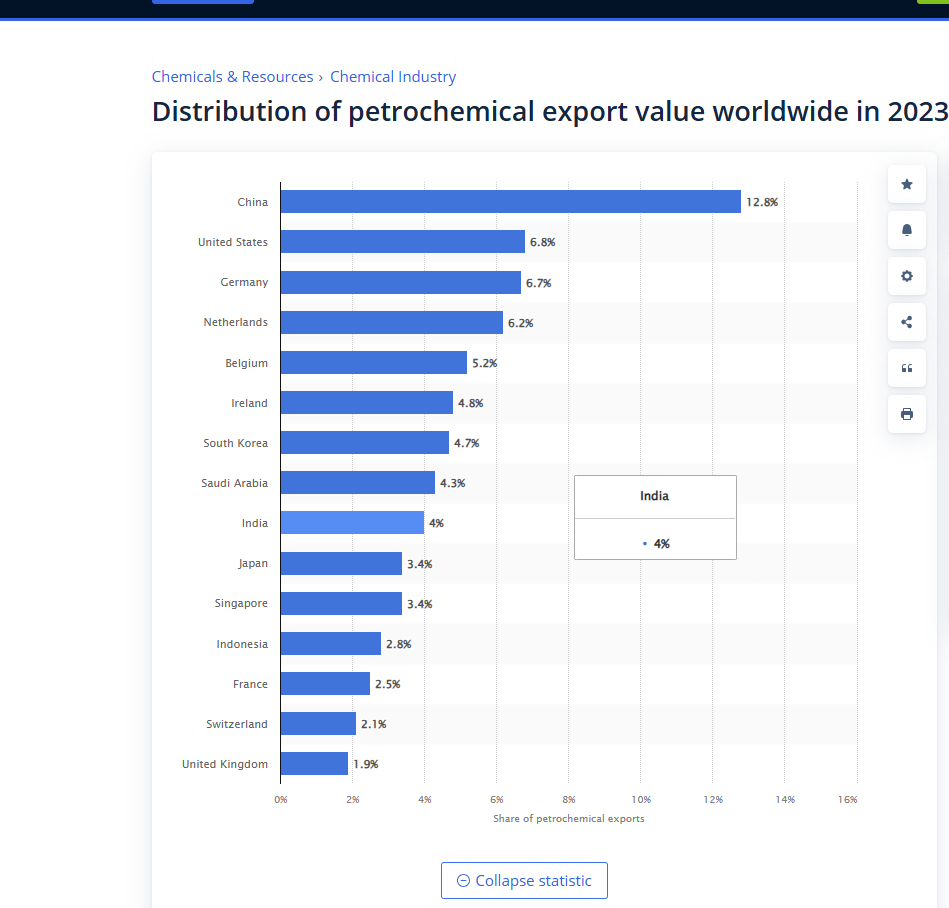Click the South Korea bar
Screen dimensions: 949x908
pyautogui.click(x=365, y=442)
